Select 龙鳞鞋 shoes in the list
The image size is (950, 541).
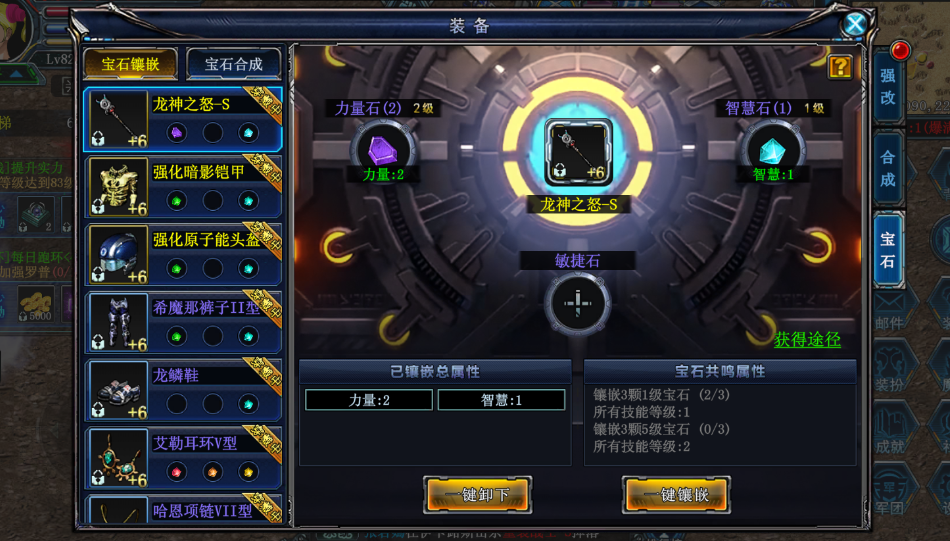tap(183, 390)
